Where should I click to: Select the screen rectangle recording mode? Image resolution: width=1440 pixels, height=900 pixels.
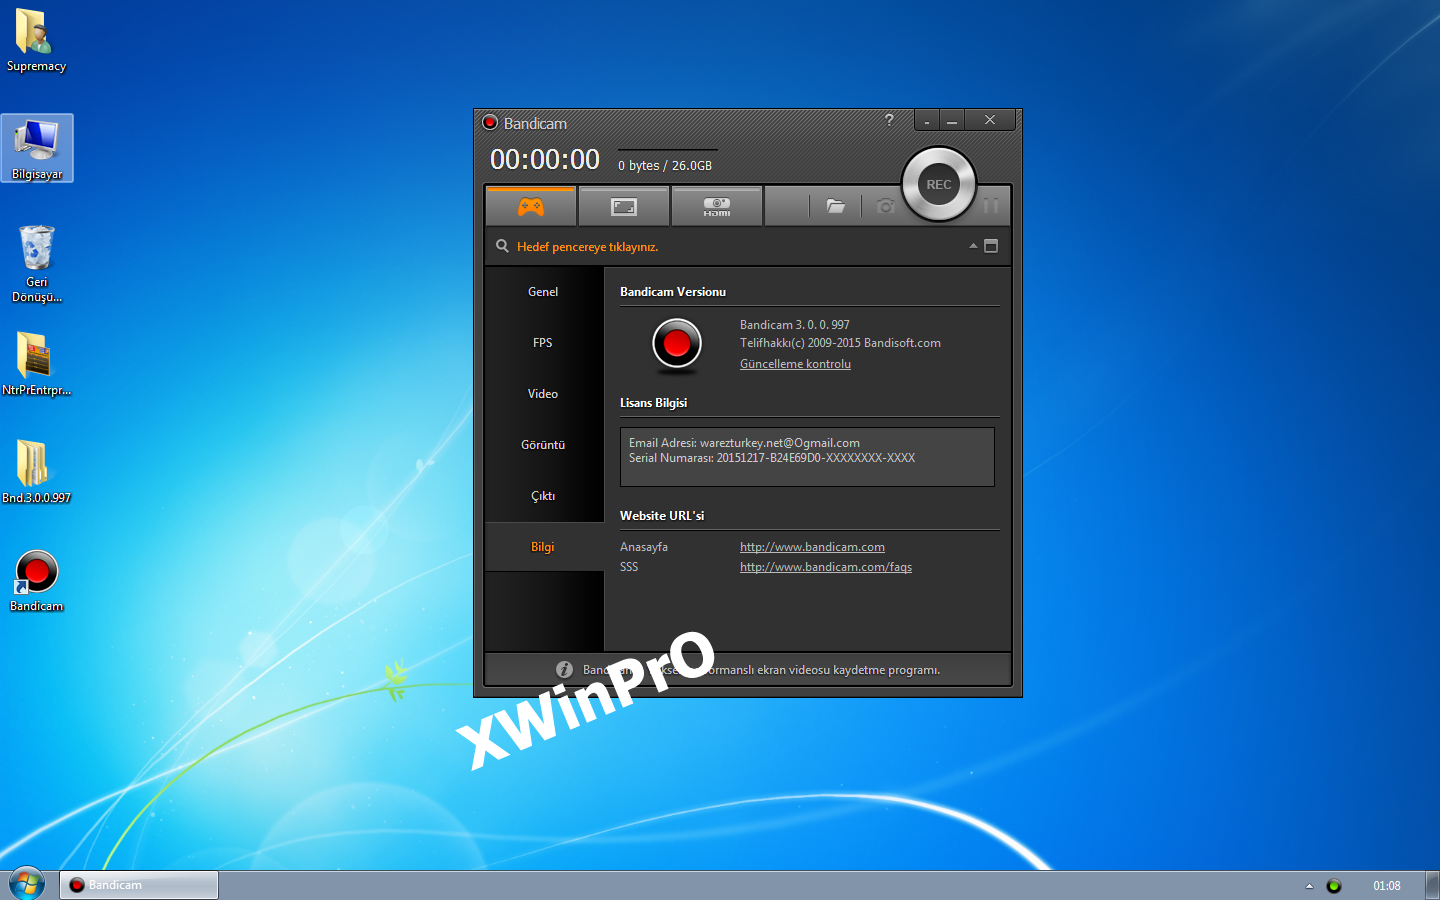624,207
